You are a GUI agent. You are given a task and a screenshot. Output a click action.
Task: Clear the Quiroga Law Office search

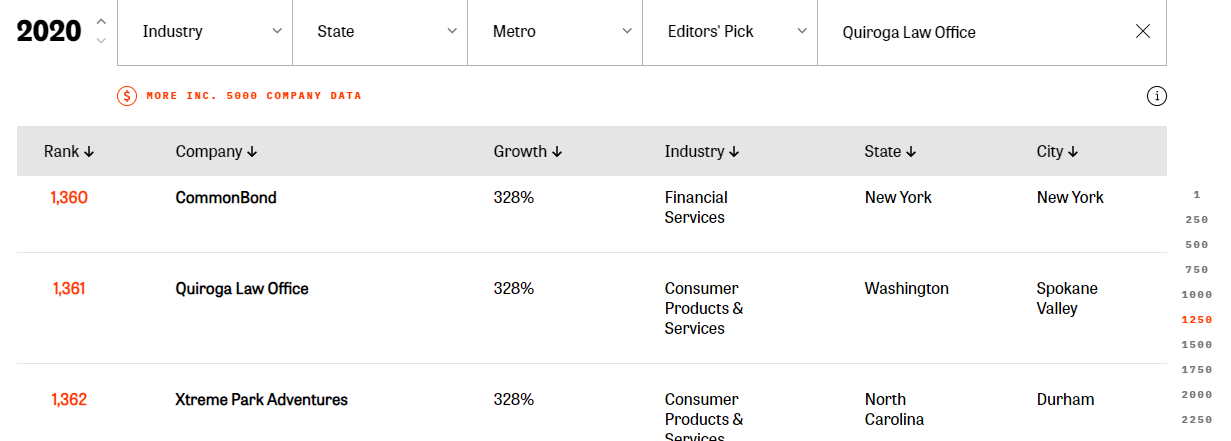tap(1143, 31)
